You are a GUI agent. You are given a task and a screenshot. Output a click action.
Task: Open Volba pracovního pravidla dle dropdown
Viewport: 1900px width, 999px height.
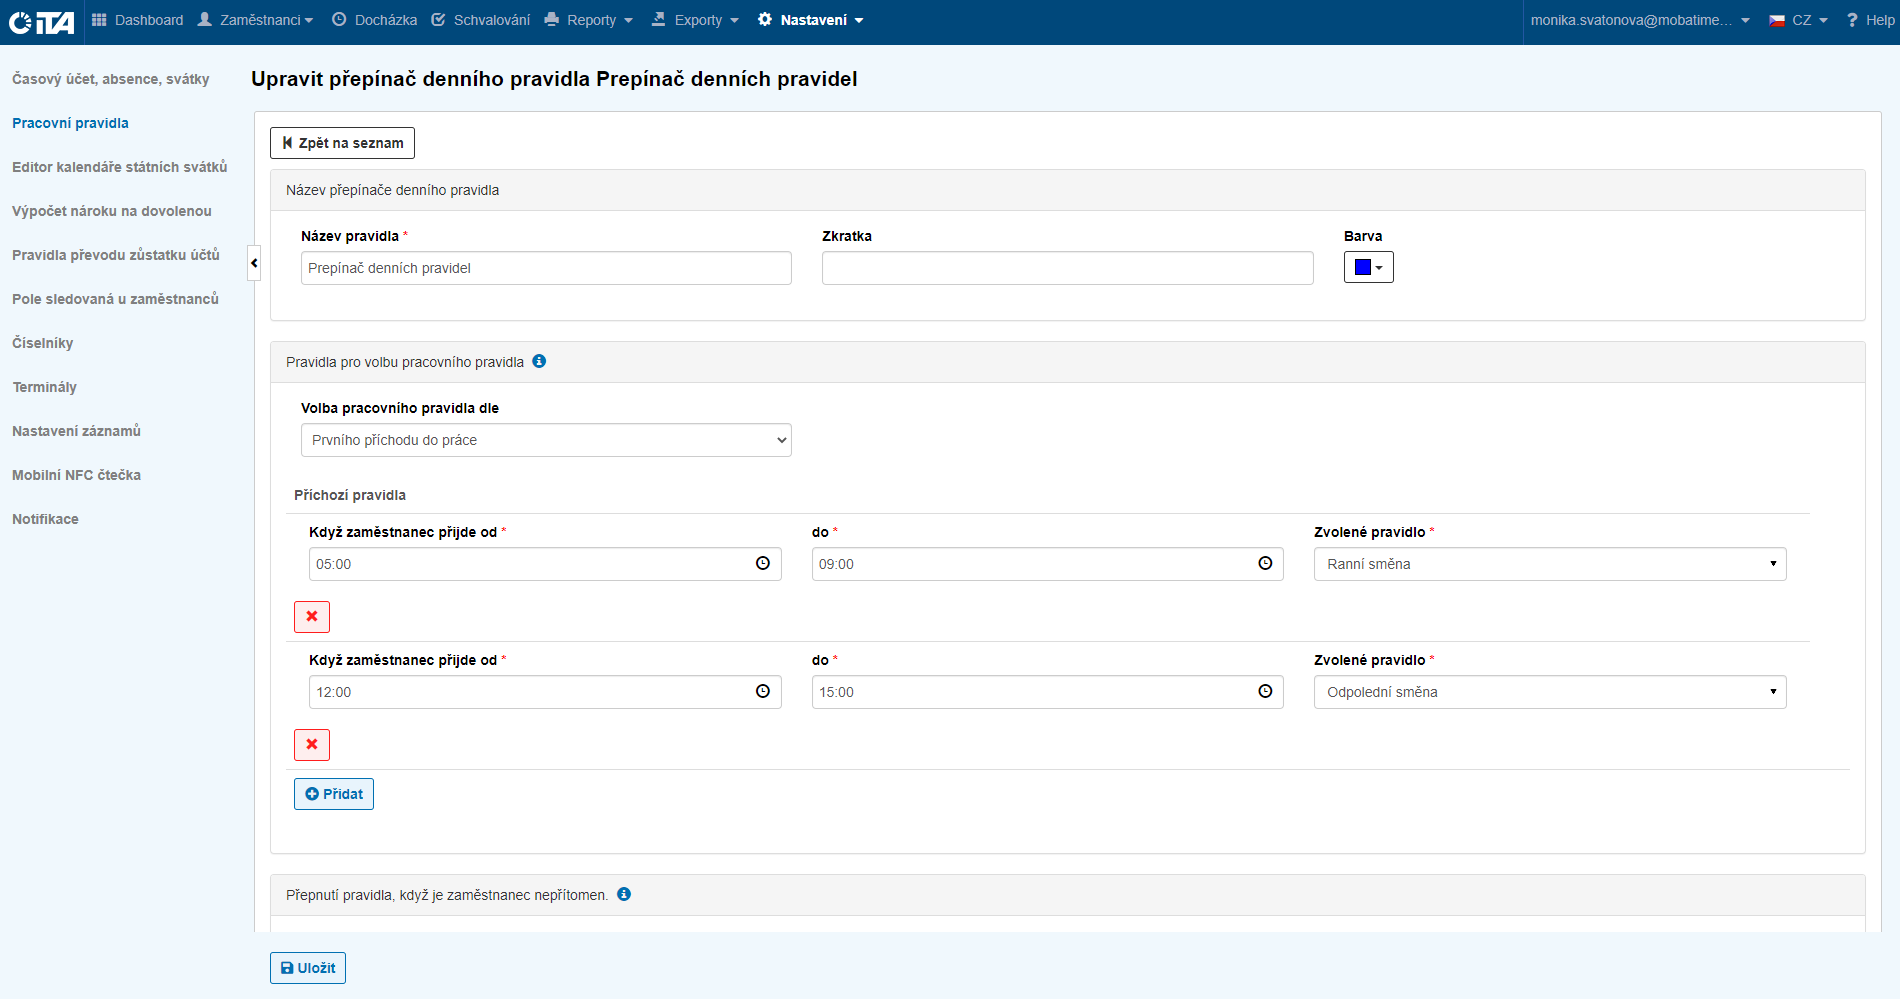pyautogui.click(x=546, y=440)
